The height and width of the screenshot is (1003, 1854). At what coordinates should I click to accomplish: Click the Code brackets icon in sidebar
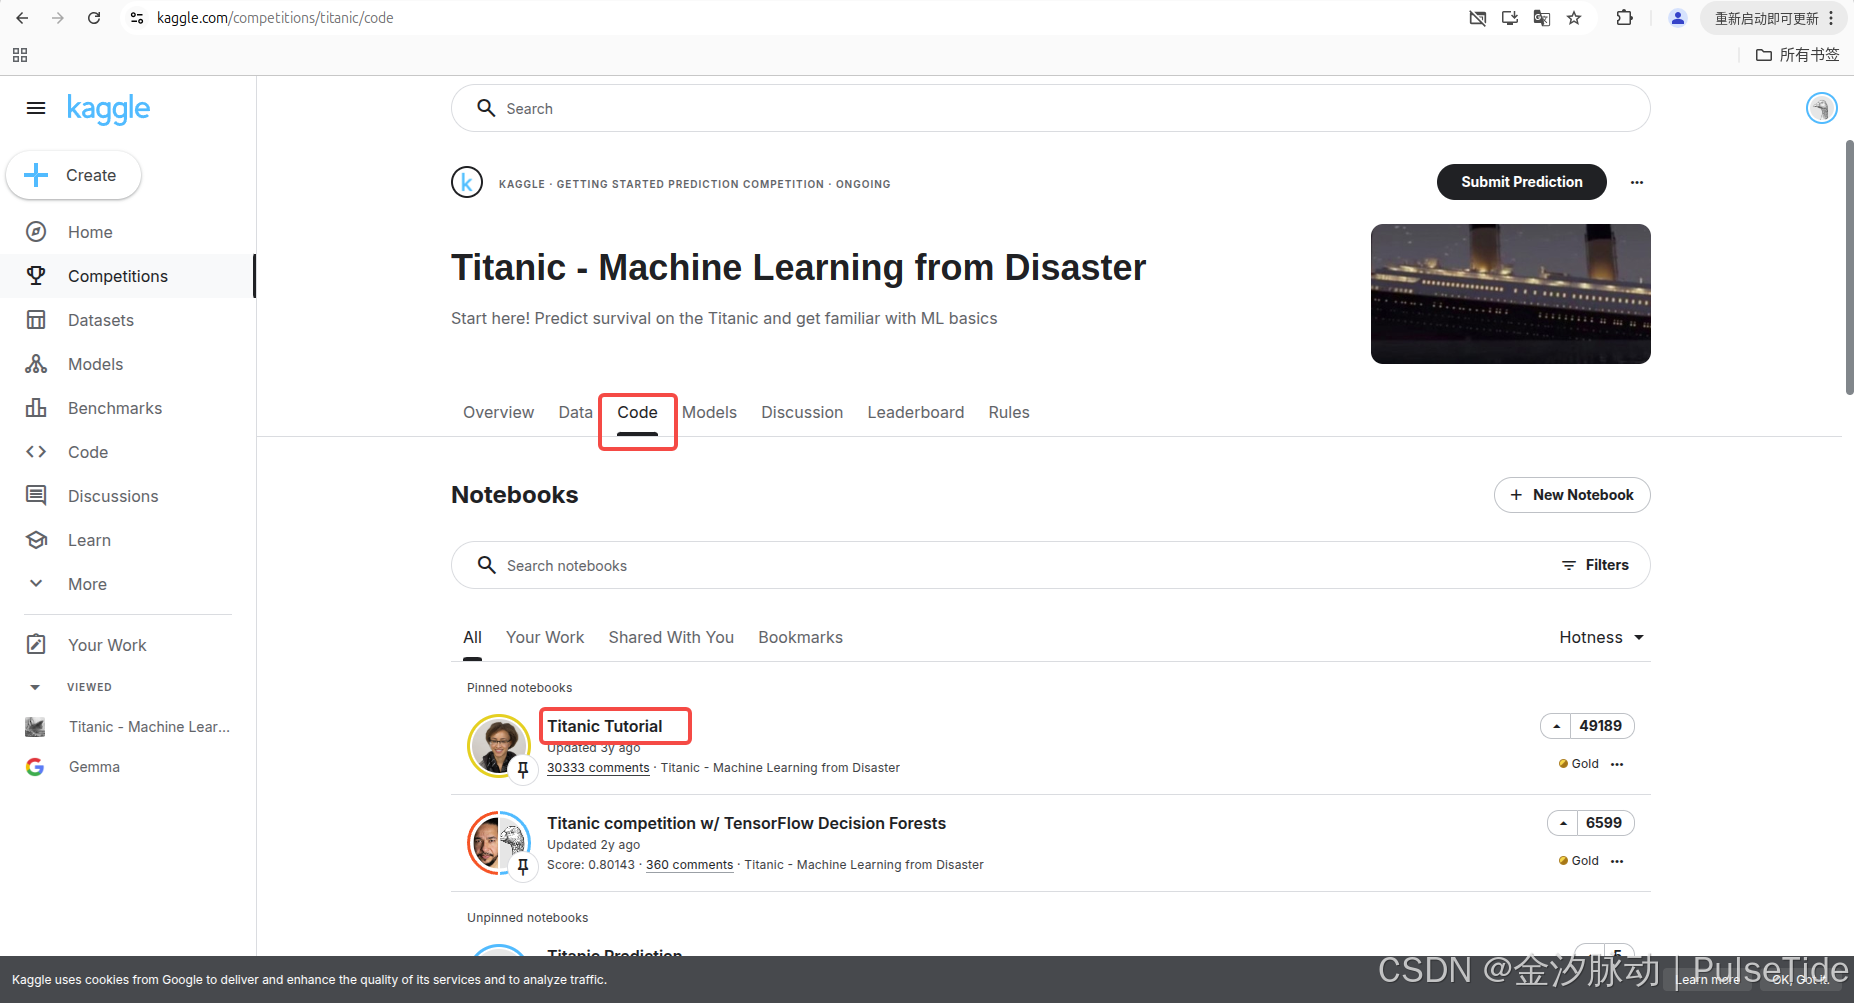36,452
